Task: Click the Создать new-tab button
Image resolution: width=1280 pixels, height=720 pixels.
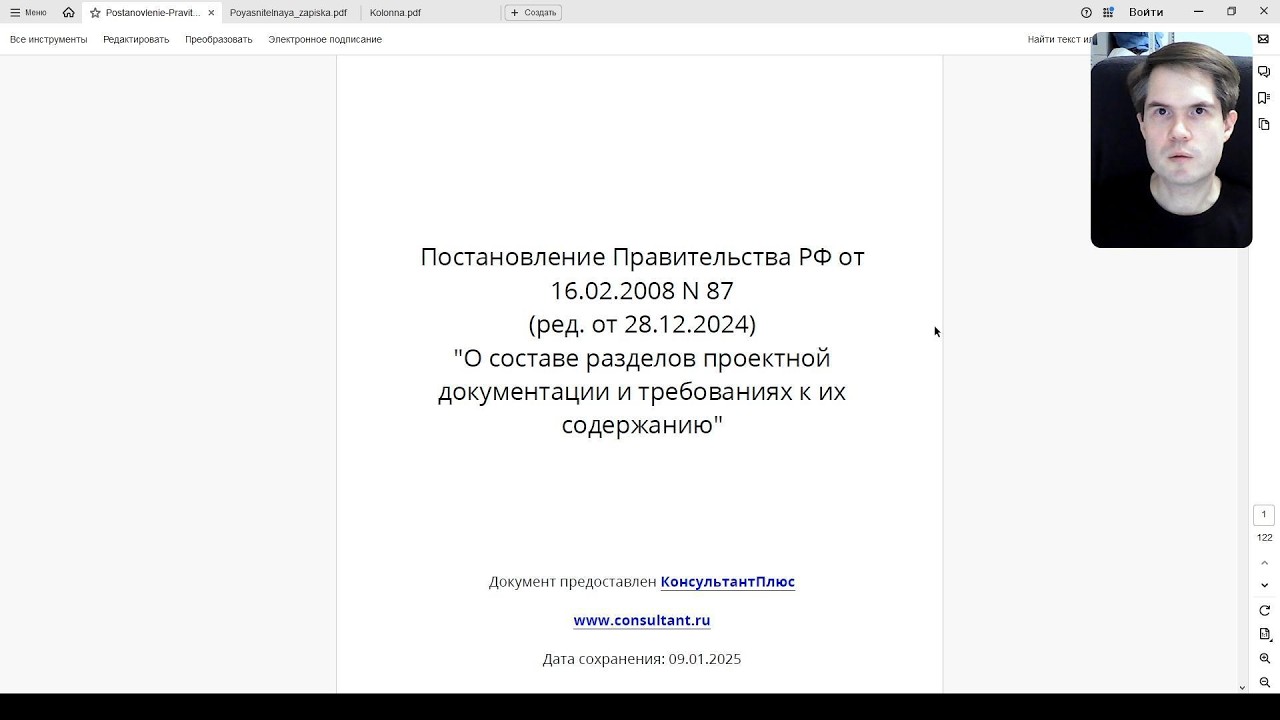Action: tap(533, 13)
